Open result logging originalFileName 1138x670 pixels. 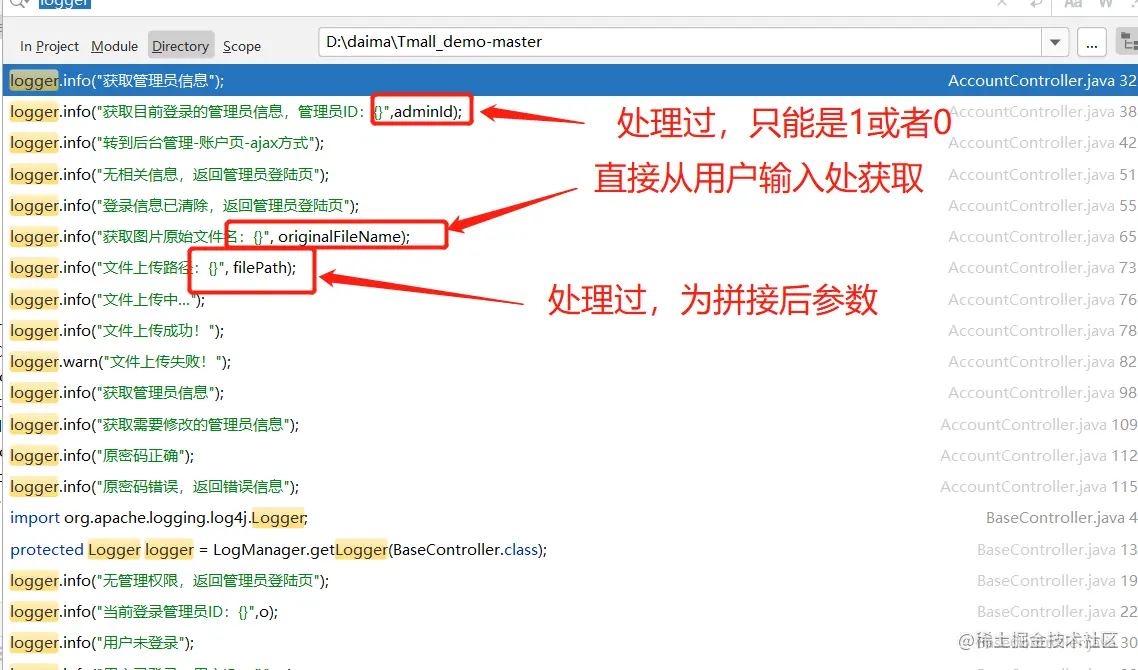click(570, 237)
